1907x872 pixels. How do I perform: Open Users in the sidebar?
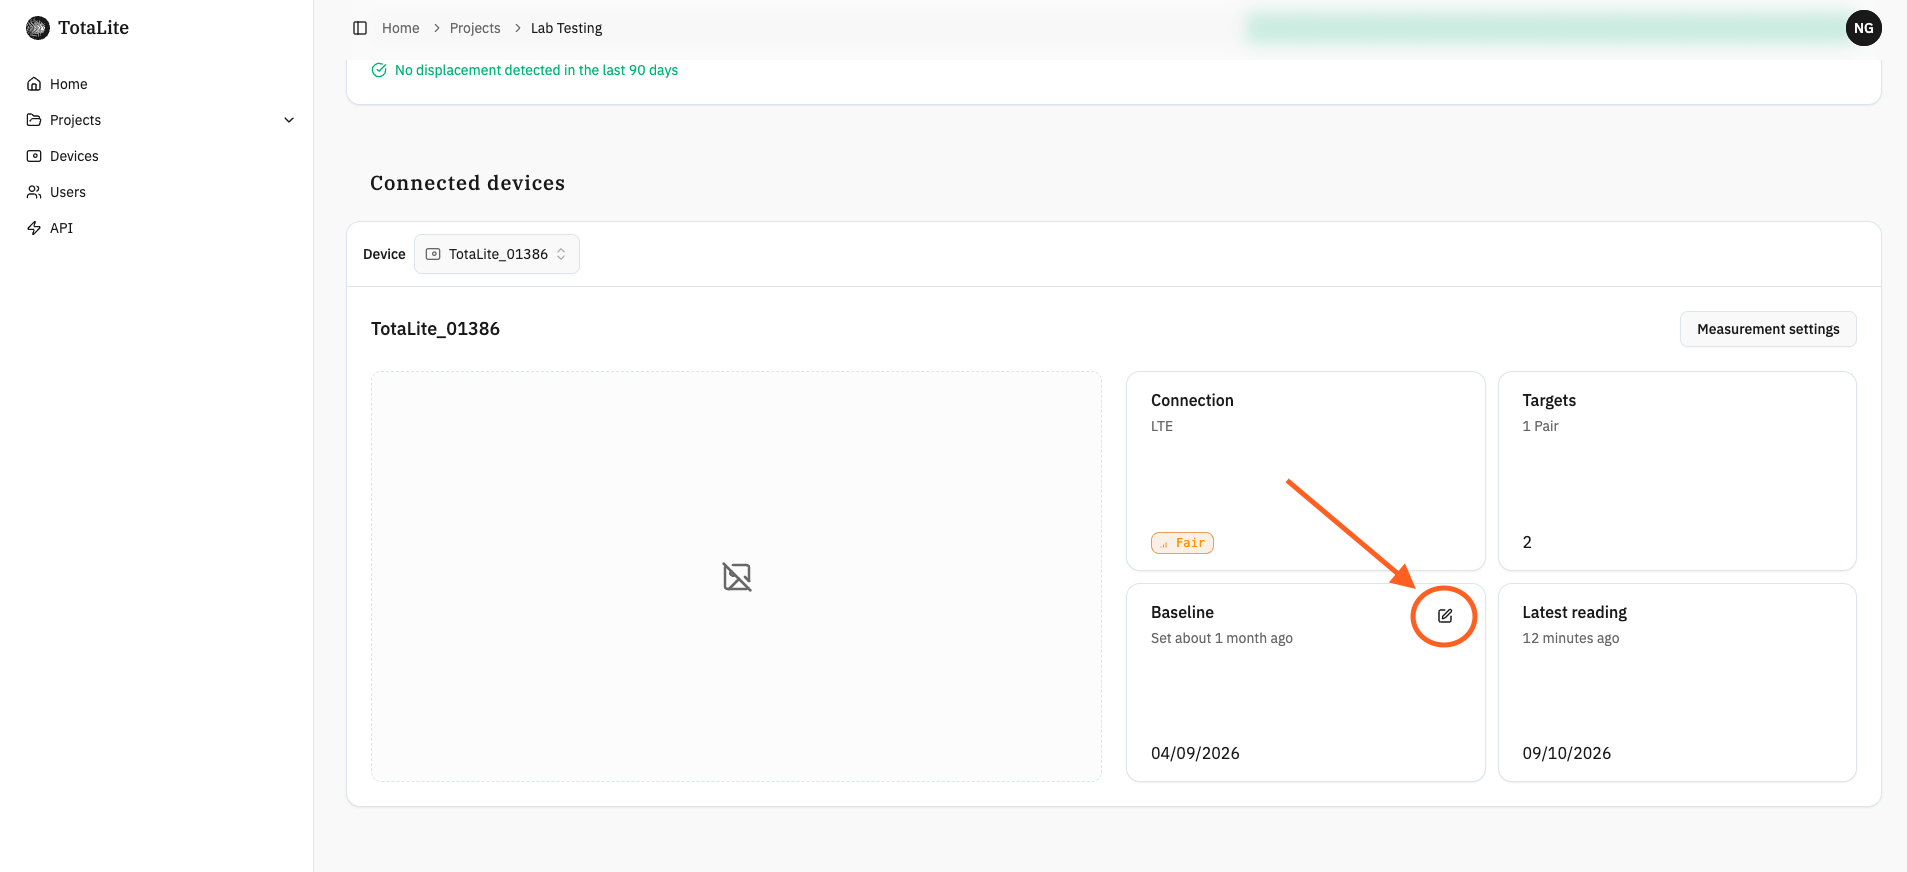point(68,192)
